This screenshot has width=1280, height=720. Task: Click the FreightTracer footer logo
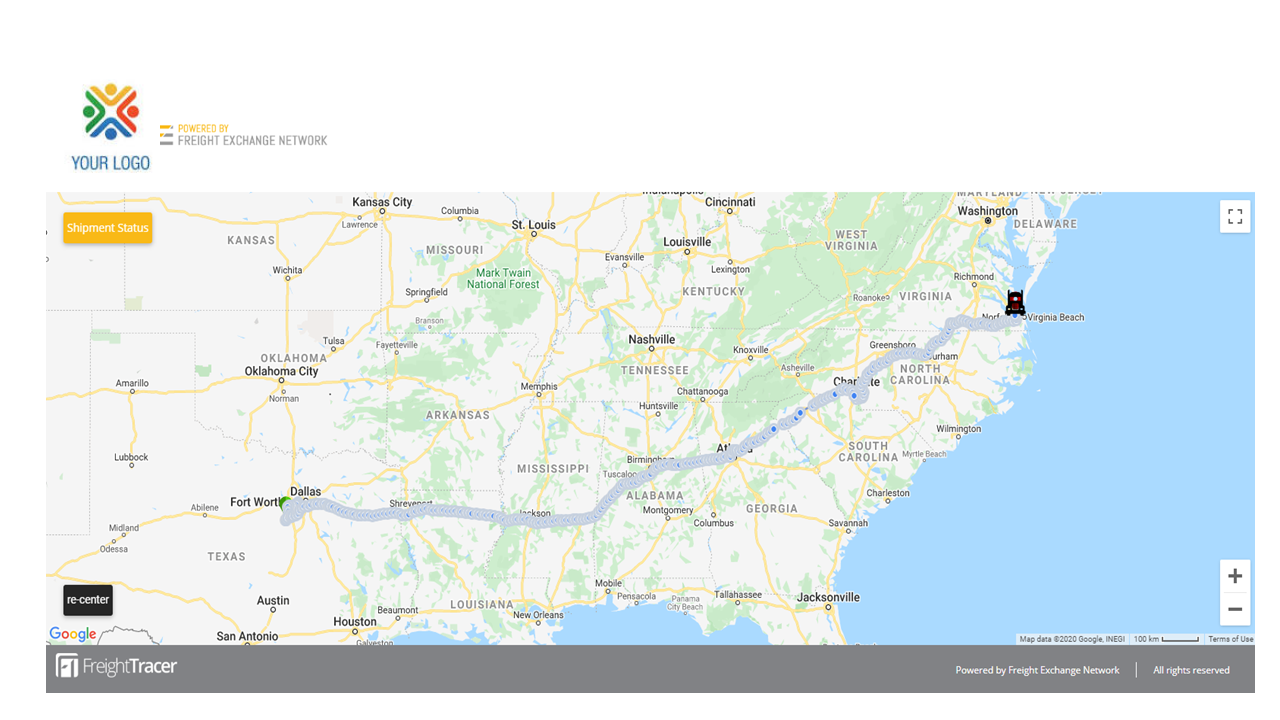(x=116, y=666)
